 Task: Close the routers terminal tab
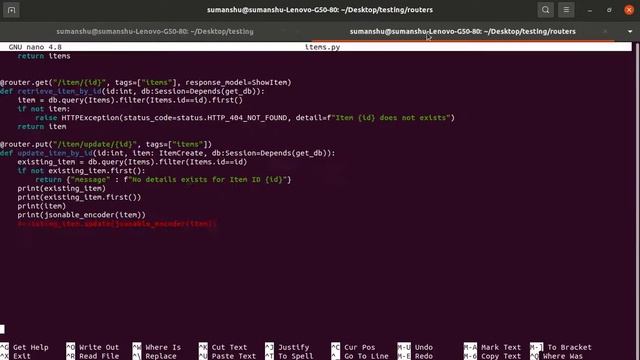[605, 31]
